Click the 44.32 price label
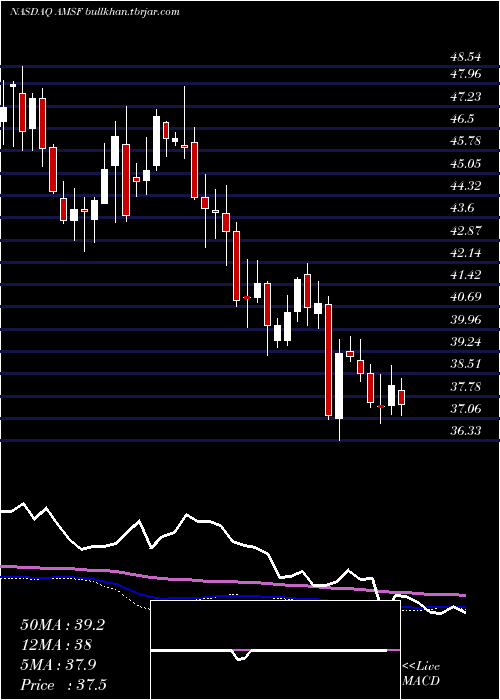500x700 pixels. (466, 185)
